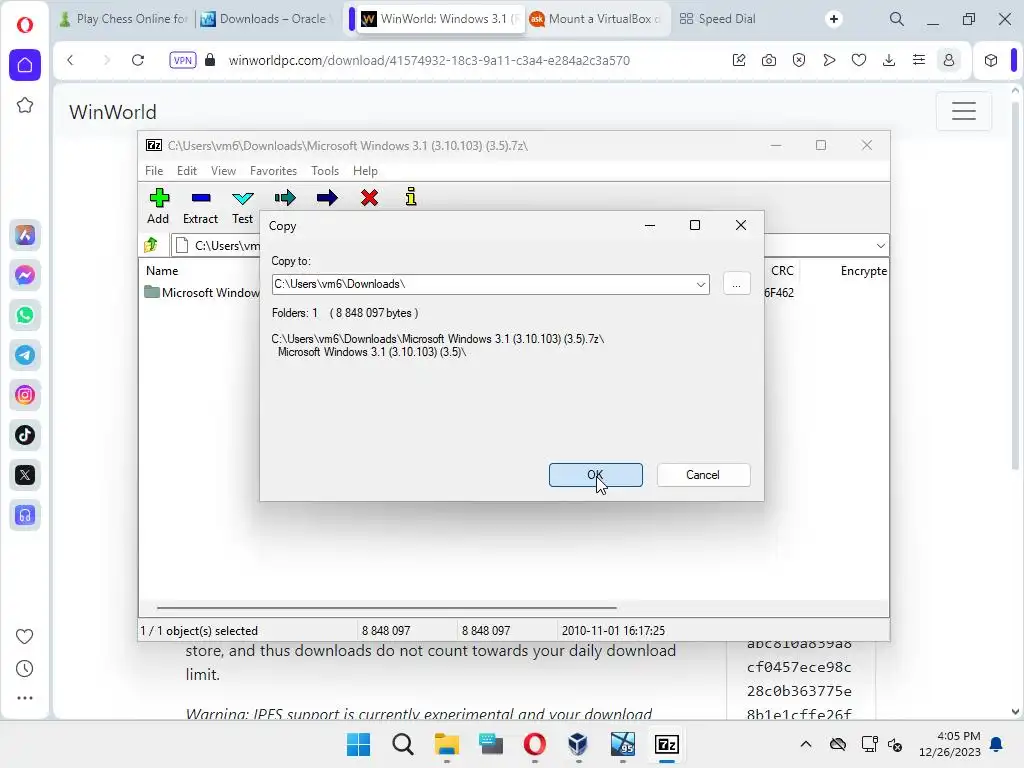
Task: Click the 7-Zip Test toolbar icon
Action: point(242,198)
